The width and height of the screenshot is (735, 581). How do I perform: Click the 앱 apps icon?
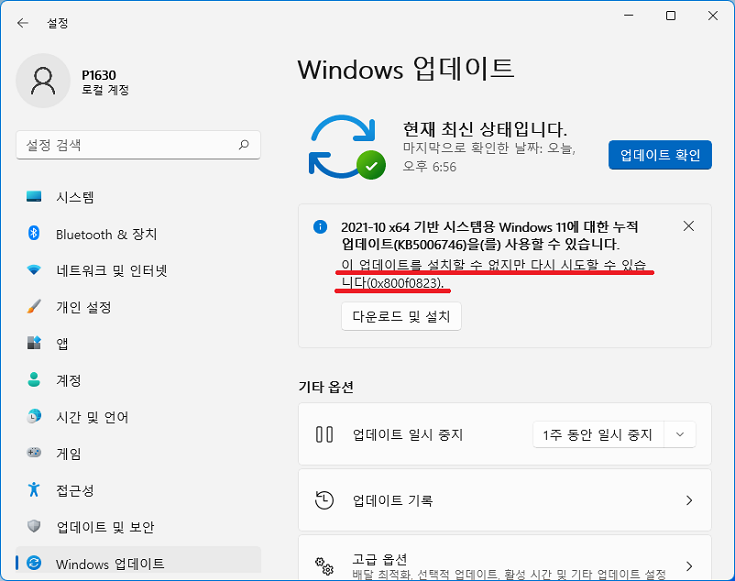tap(34, 343)
